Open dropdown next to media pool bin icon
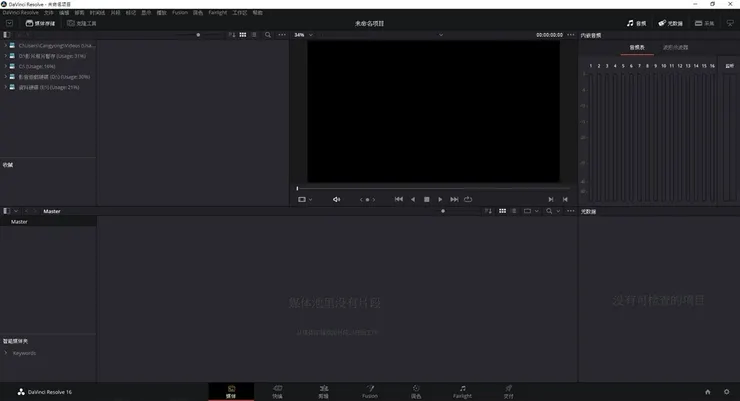The height and width of the screenshot is (401, 740). click(16, 211)
